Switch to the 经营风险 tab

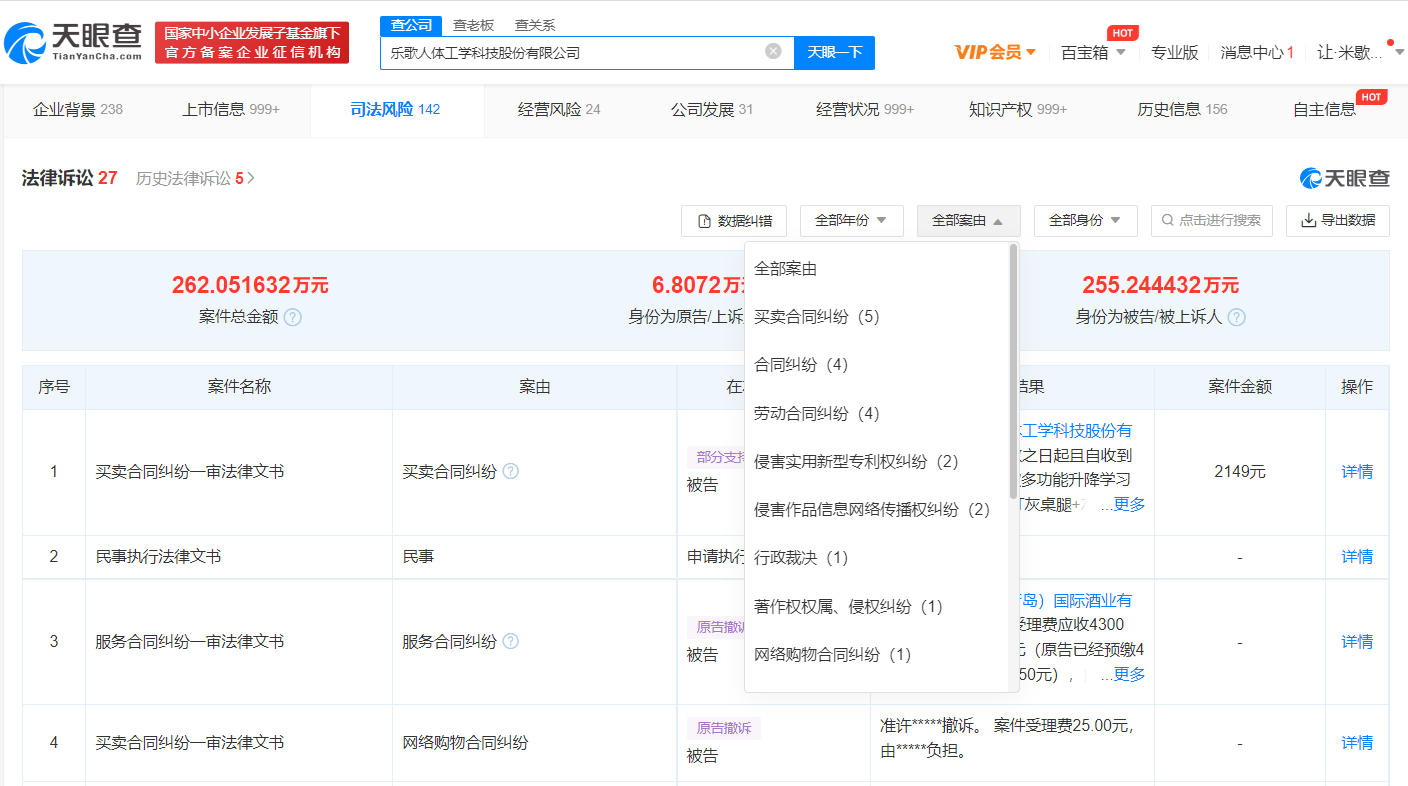coord(558,110)
